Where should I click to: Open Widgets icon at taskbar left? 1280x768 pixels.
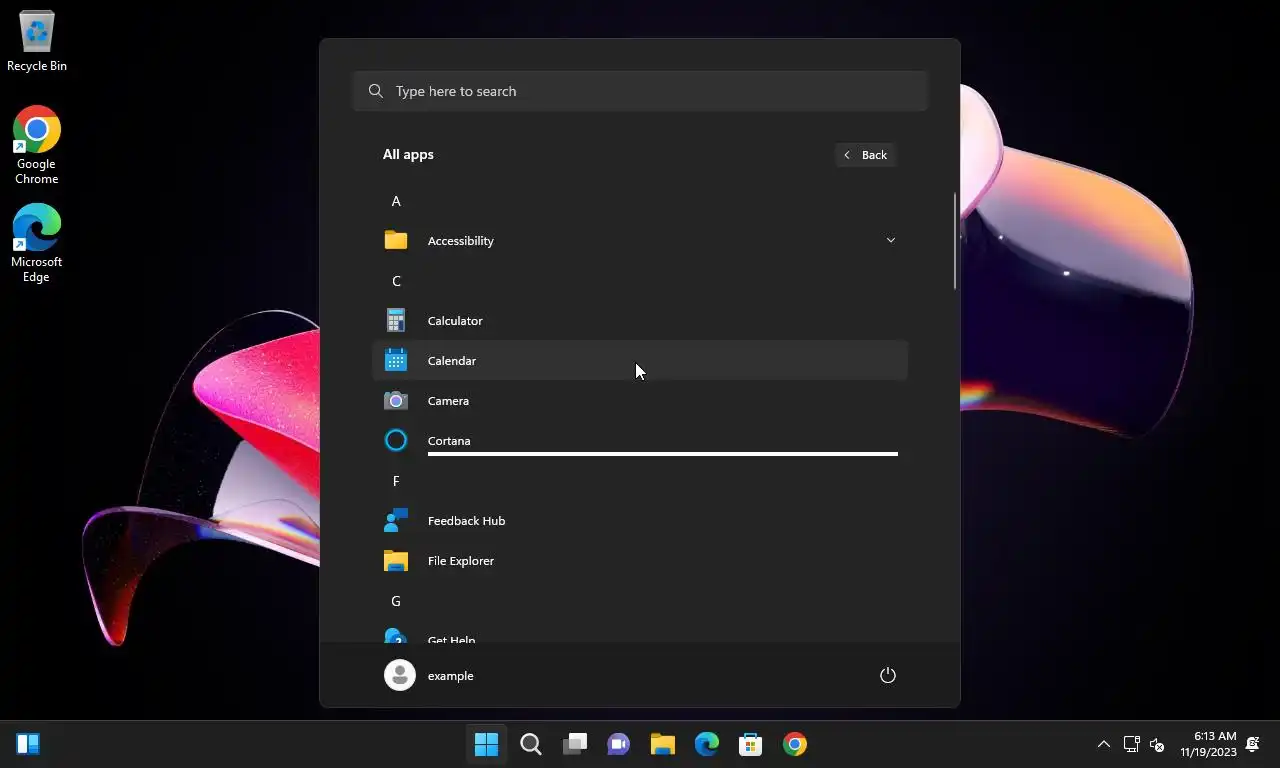pos(28,744)
